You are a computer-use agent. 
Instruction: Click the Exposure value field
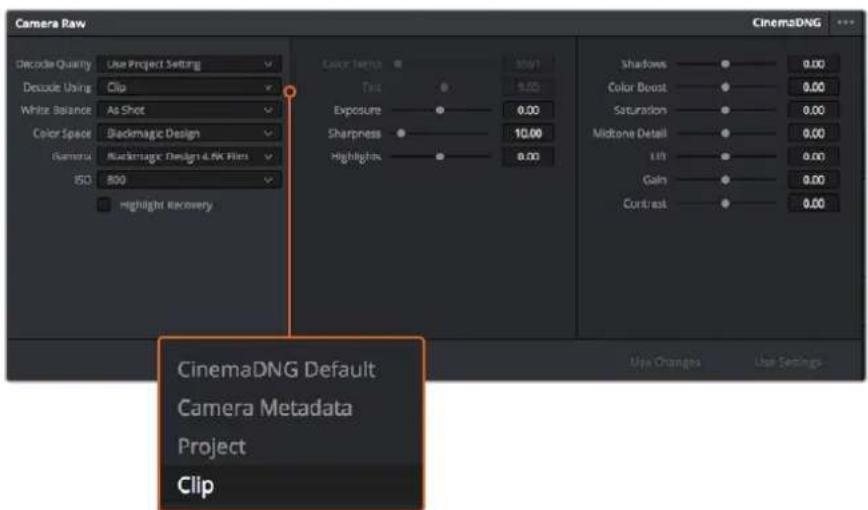[528, 110]
